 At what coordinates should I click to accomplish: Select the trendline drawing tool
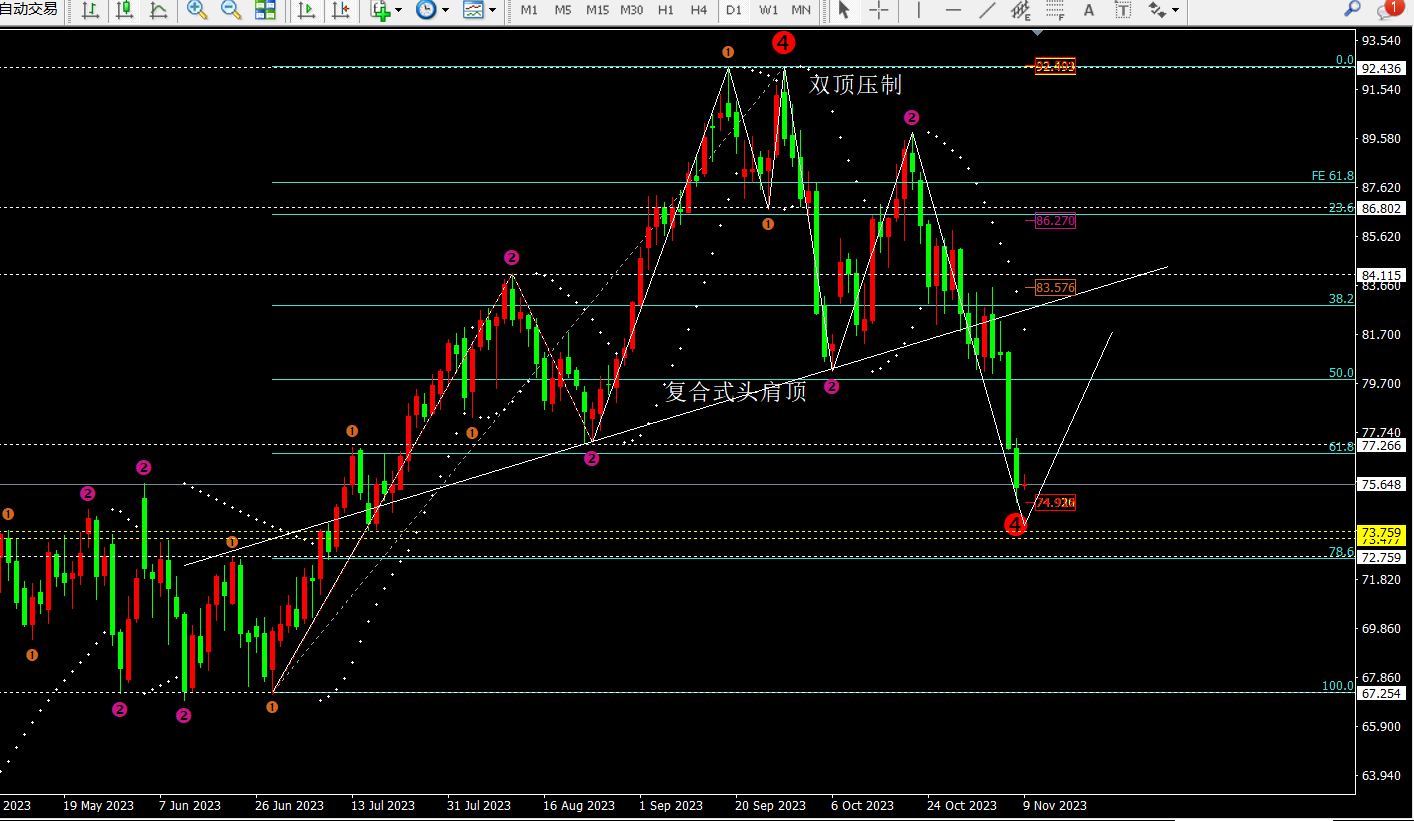click(x=987, y=10)
